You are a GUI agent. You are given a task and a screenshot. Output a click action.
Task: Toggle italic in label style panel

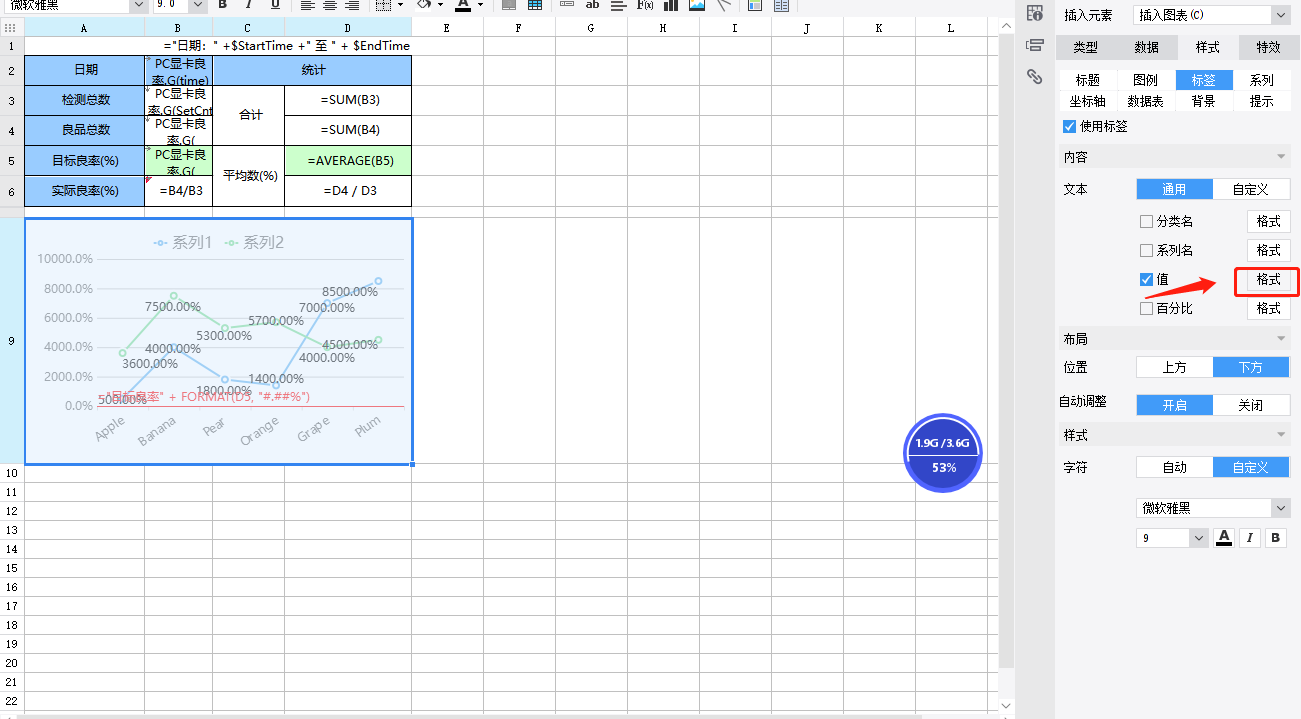tap(1250, 538)
